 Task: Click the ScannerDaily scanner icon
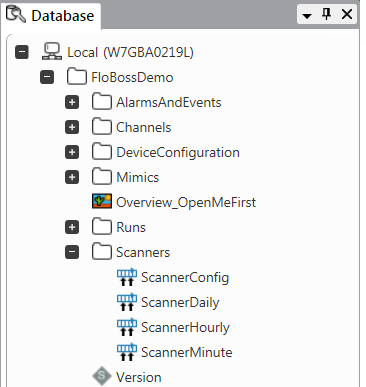tap(127, 302)
